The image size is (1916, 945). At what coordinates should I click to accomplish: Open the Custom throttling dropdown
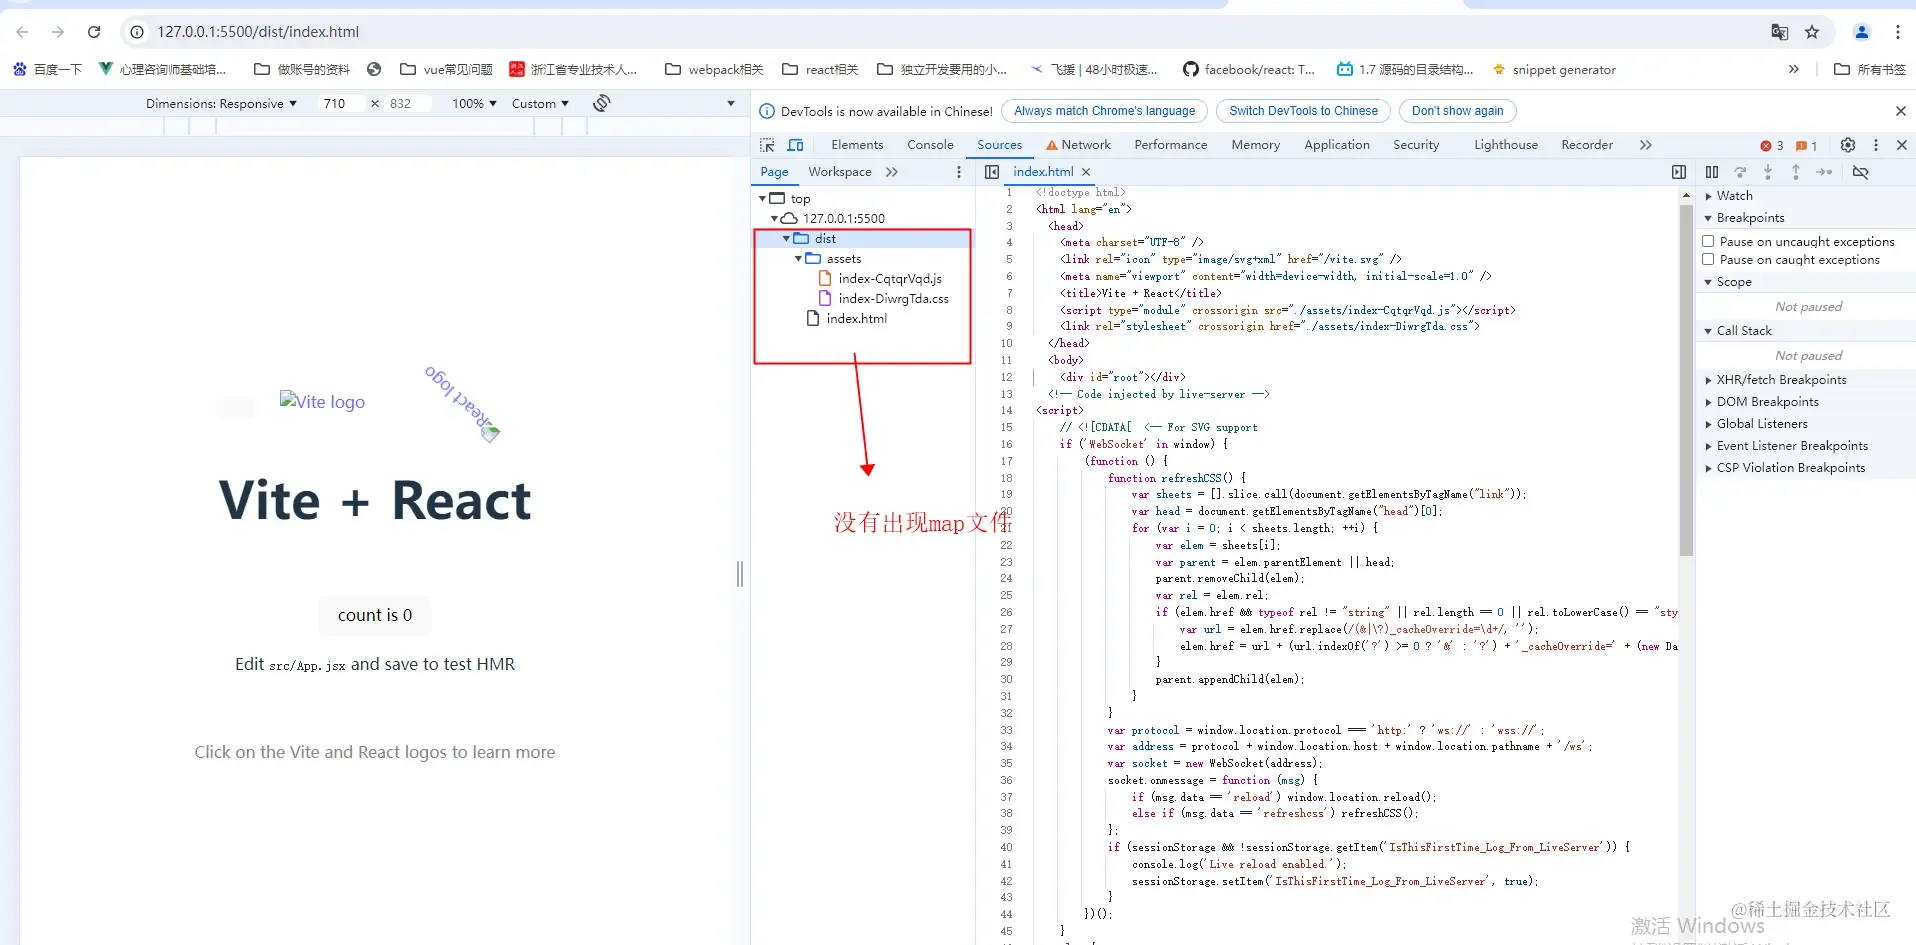click(540, 103)
